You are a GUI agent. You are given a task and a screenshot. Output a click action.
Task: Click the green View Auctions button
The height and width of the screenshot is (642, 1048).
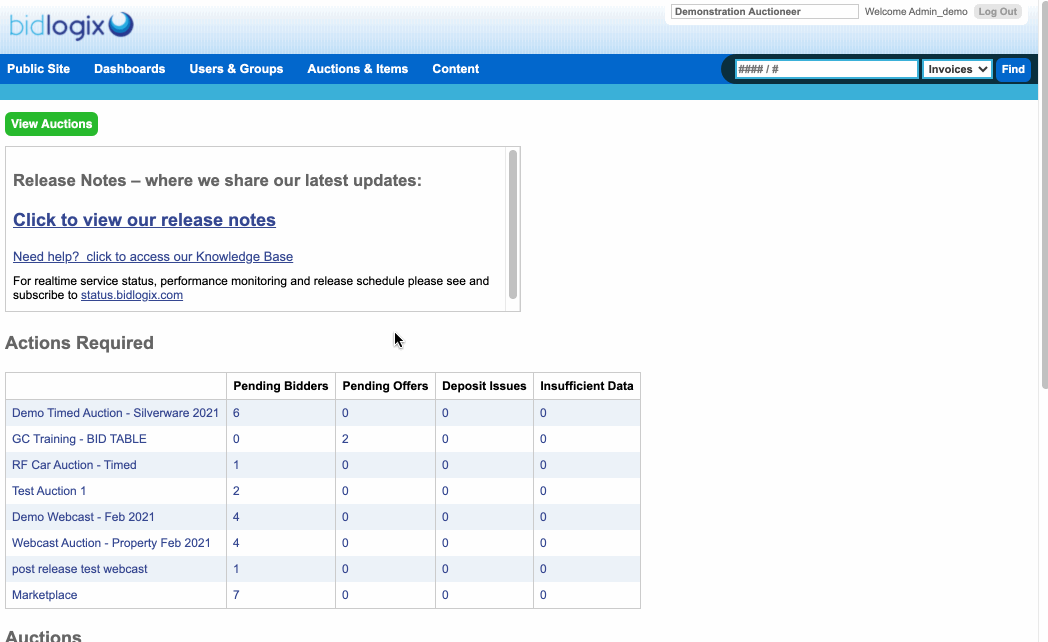tap(51, 124)
